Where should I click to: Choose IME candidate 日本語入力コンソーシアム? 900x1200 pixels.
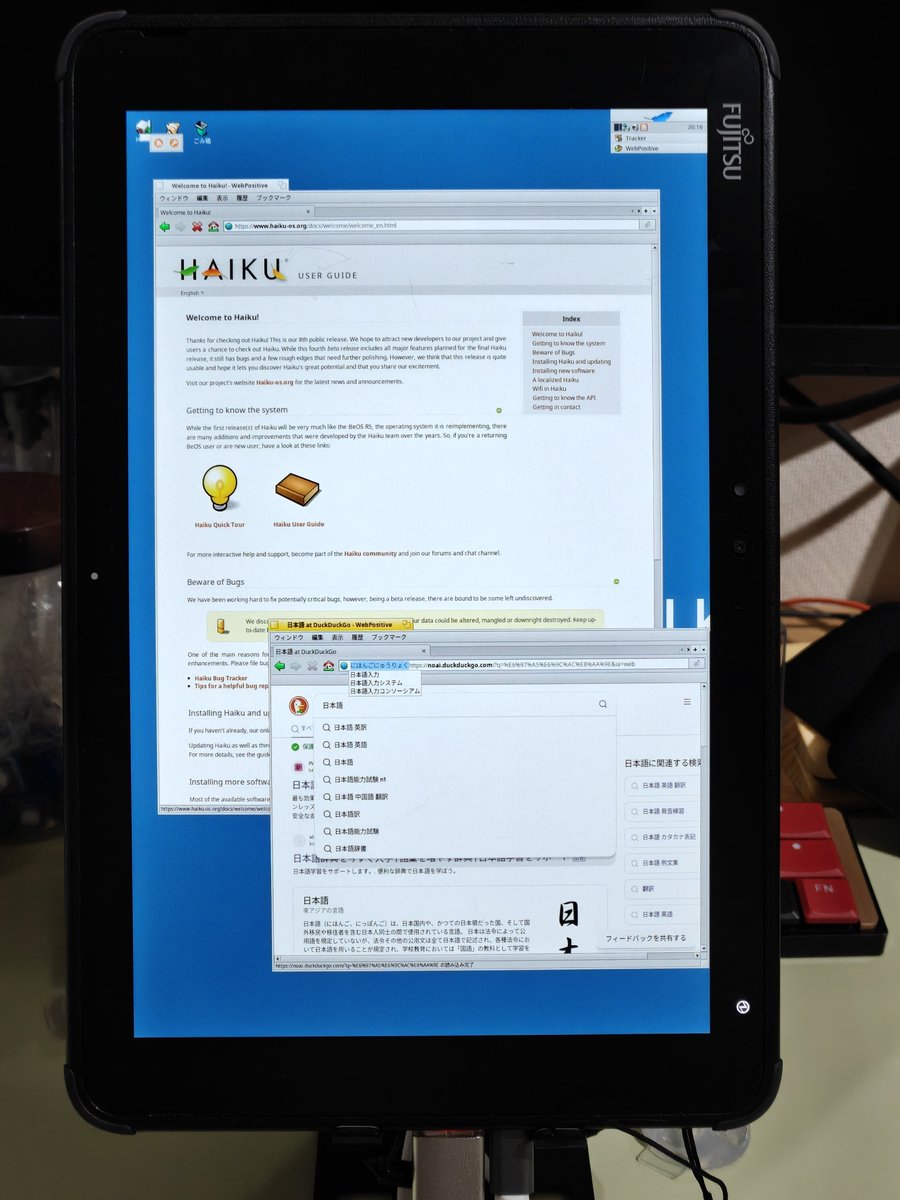point(385,691)
